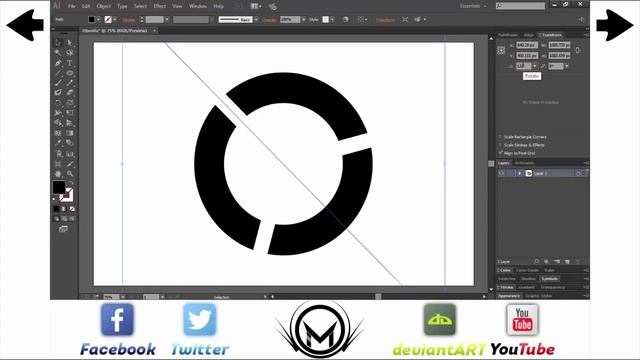640x360 pixels.
Task: Click toolbox Fill color swatch
Action: [59, 187]
